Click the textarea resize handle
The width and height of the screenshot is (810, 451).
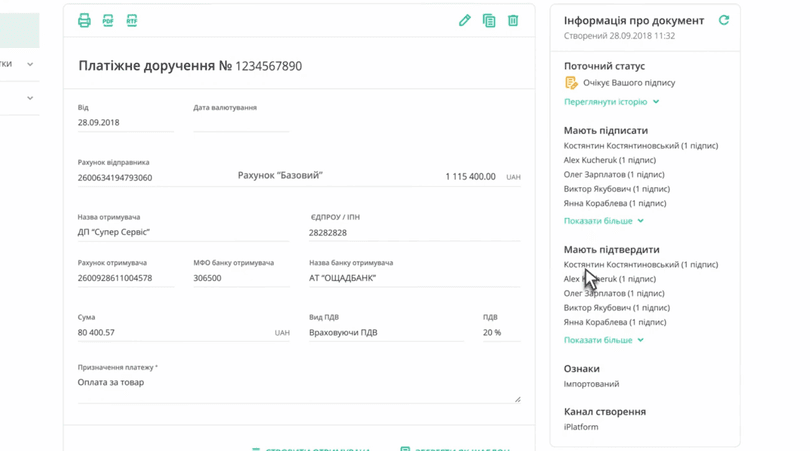click(x=517, y=399)
